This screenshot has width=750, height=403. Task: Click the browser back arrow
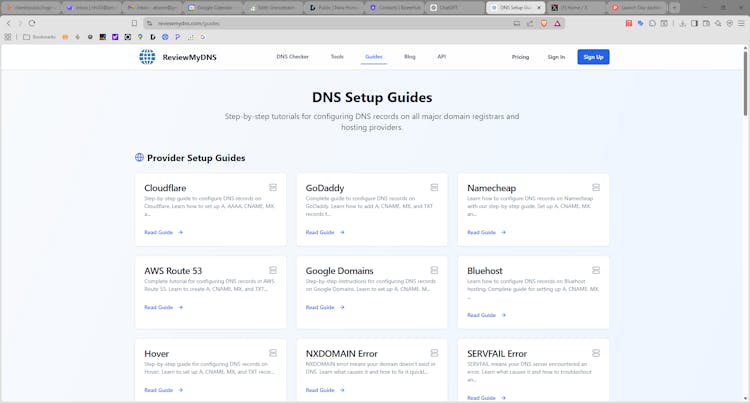(8, 22)
